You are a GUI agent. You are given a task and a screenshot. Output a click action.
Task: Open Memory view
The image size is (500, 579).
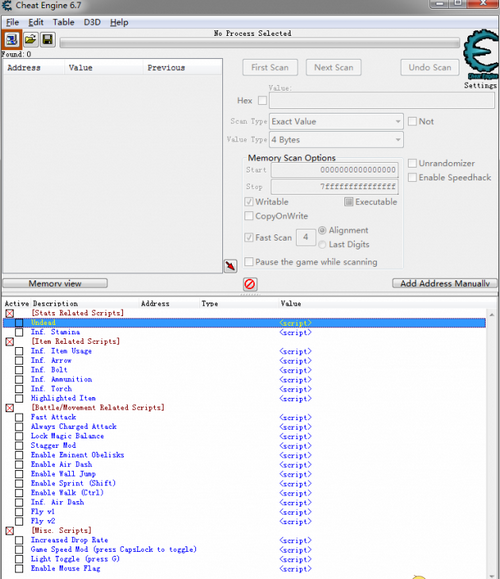pos(55,283)
